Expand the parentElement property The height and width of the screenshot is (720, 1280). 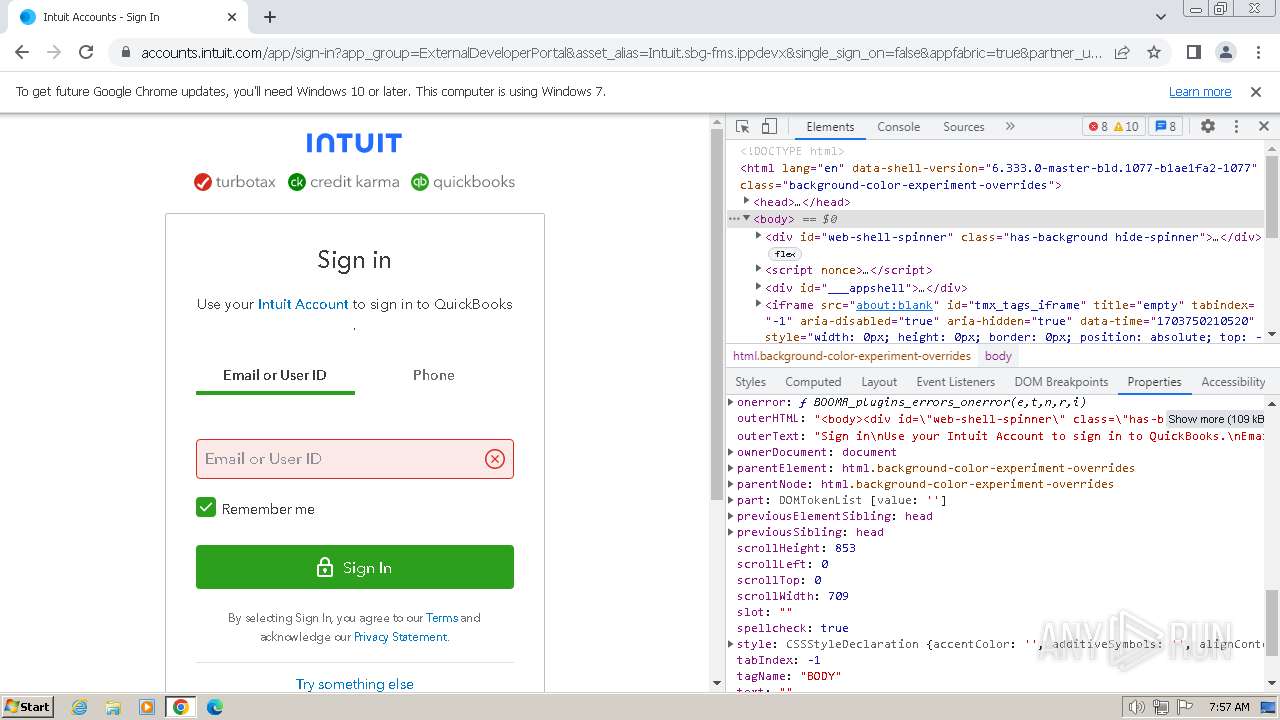coord(731,468)
